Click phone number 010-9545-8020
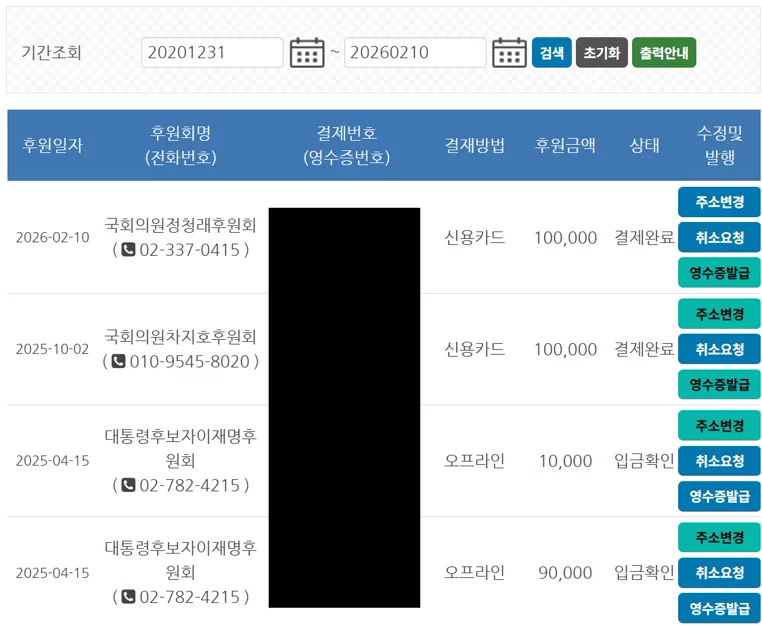This screenshot has width=762, height=626. click(190, 362)
